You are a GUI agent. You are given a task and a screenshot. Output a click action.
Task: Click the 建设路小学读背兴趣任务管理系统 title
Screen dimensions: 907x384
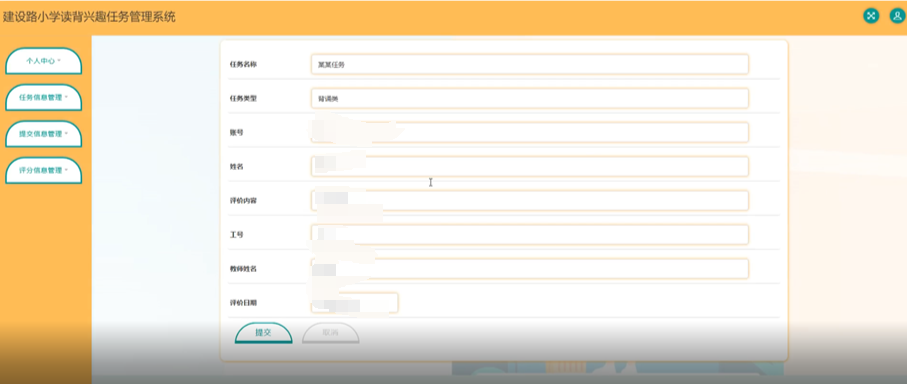pos(89,17)
